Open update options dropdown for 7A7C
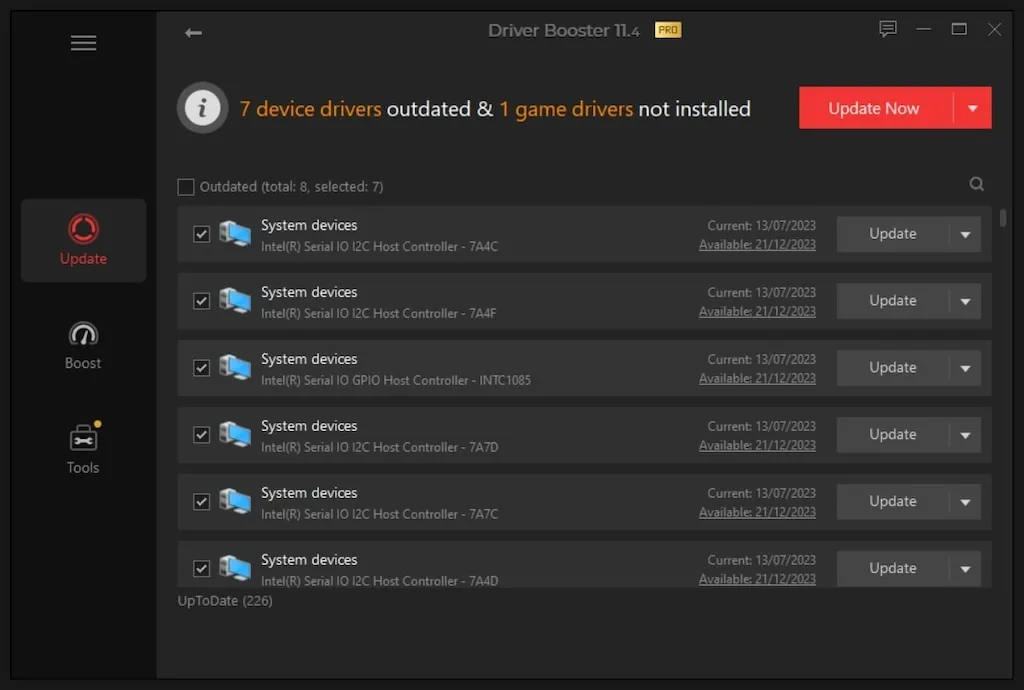 (965, 502)
